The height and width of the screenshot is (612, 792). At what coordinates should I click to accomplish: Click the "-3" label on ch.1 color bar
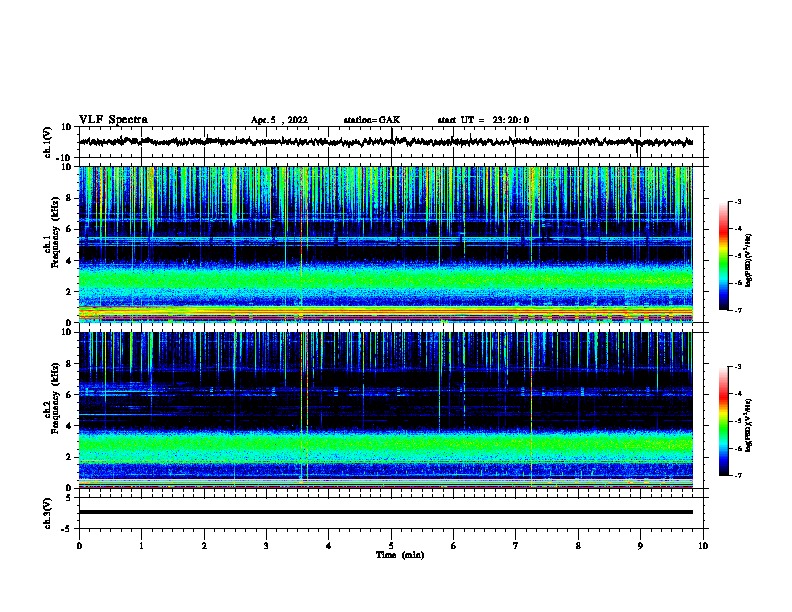tap(737, 202)
